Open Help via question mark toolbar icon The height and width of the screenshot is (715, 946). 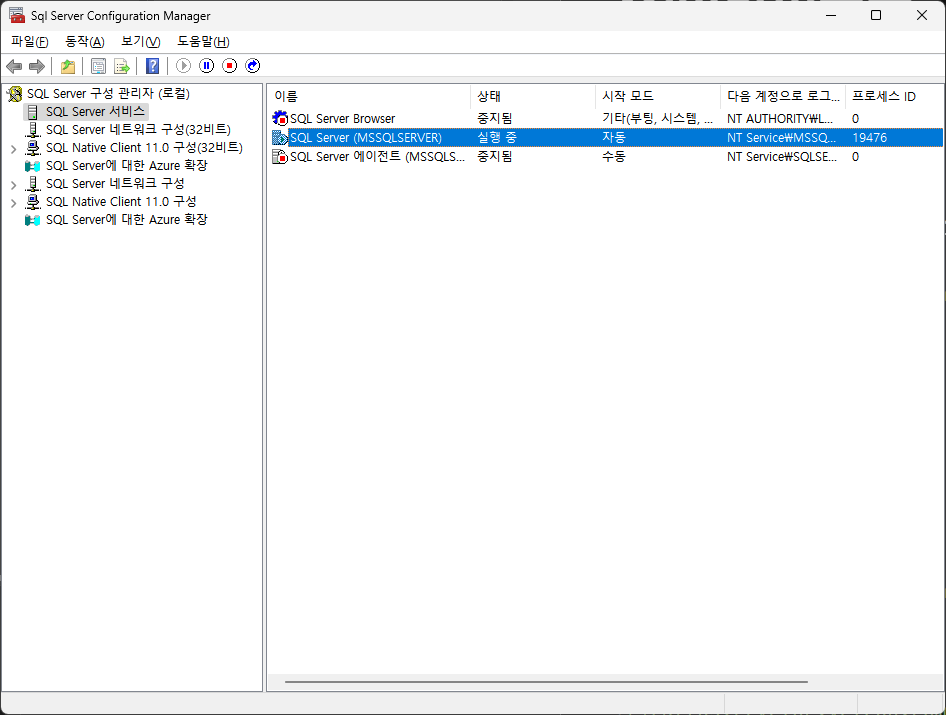(153, 66)
